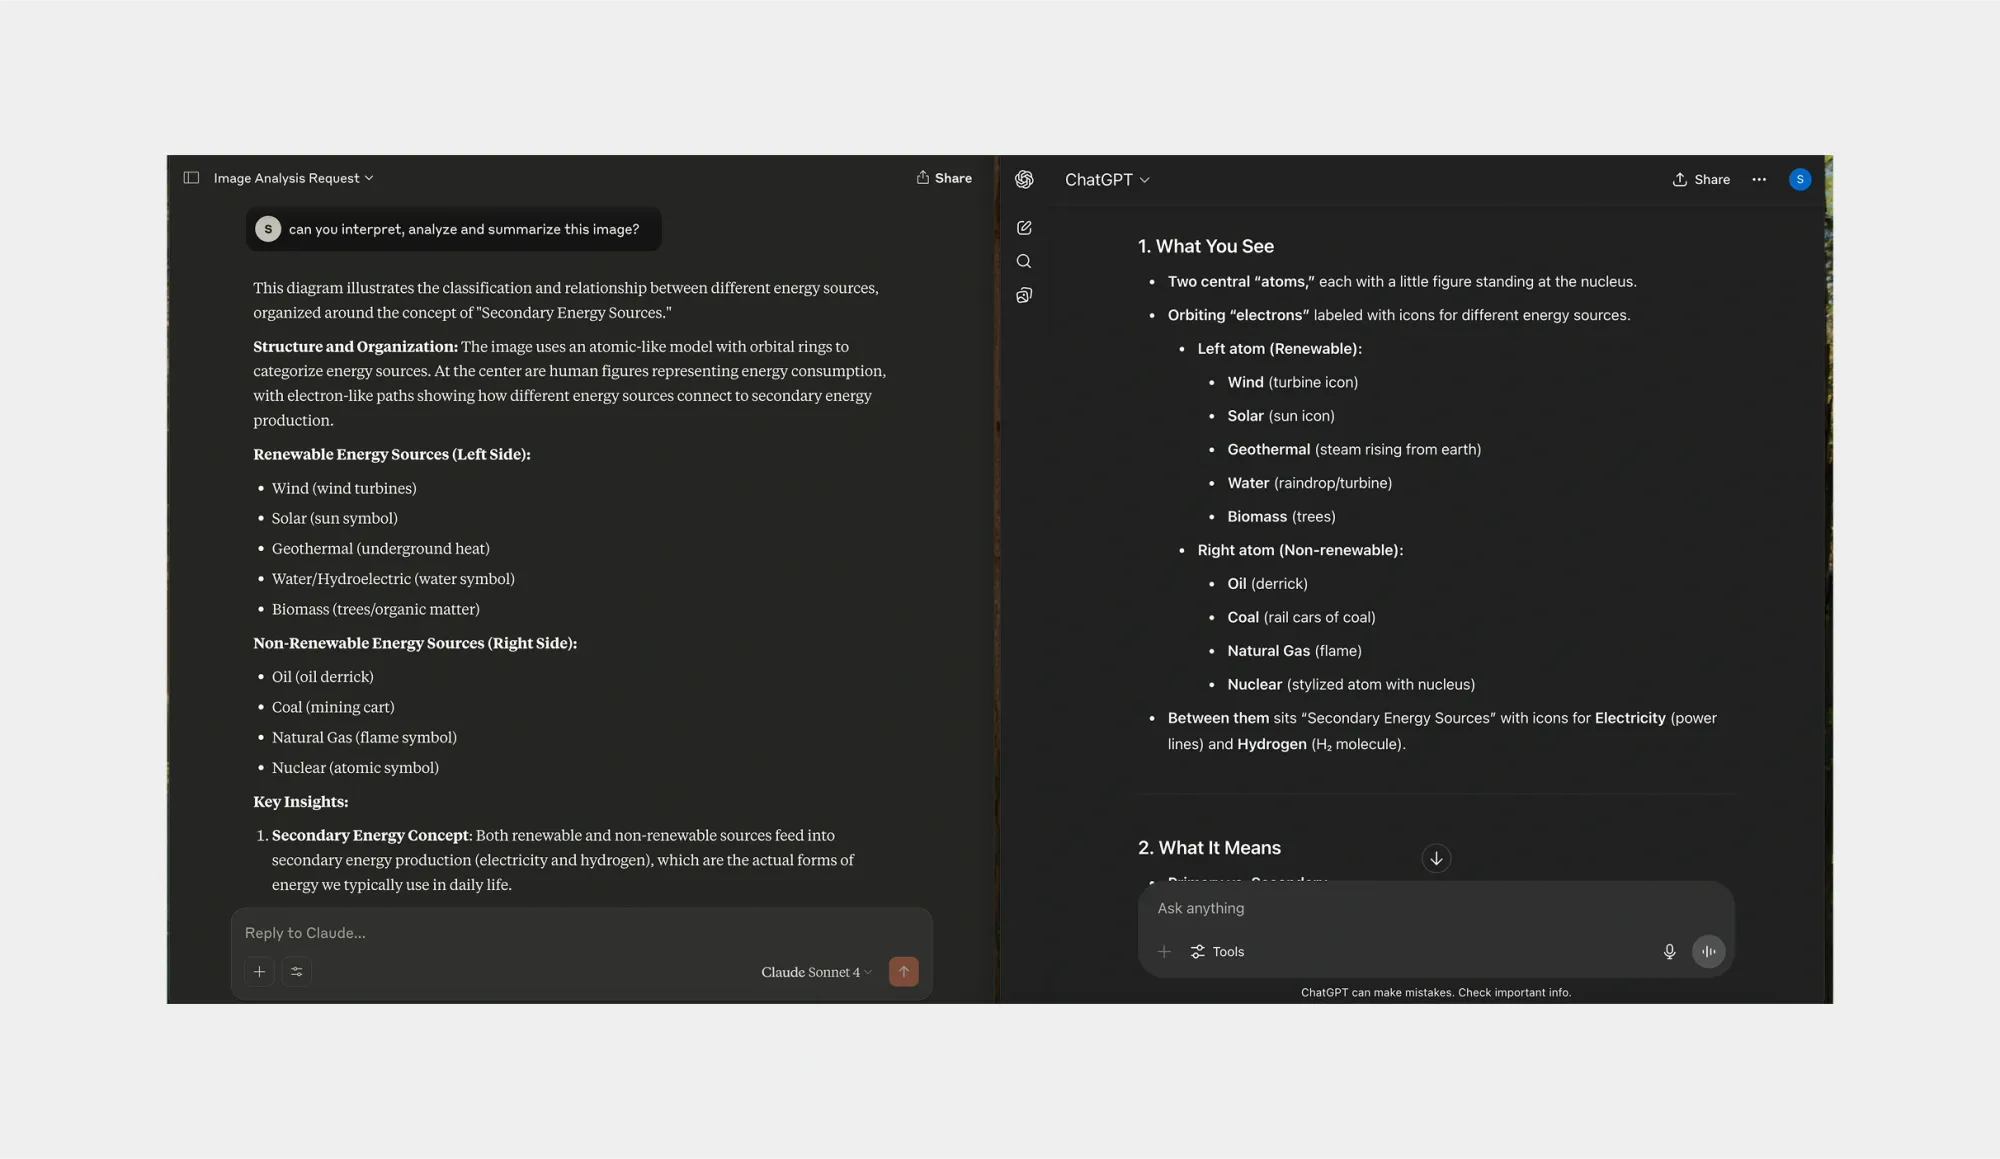Viewport: 2000px width, 1159px height.
Task: Start ChatGPT voice mode waveform button
Action: 1708,952
